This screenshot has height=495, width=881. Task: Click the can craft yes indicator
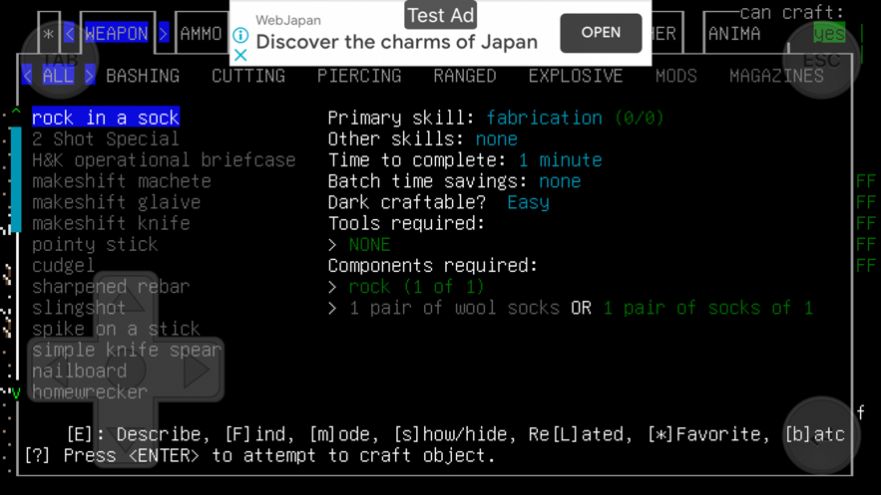point(829,34)
